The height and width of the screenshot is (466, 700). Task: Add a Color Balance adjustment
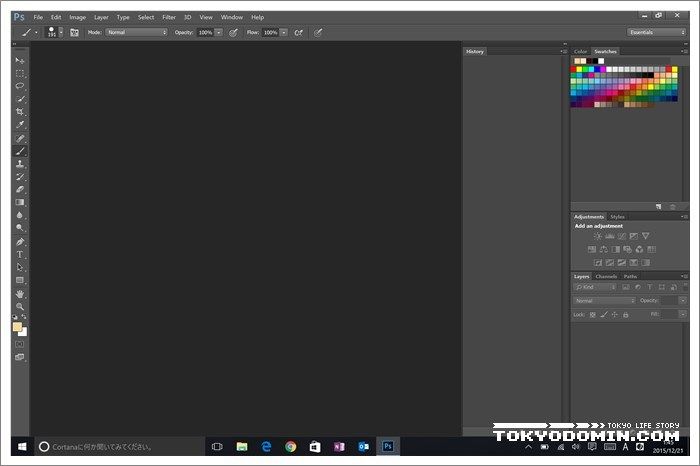(604, 250)
